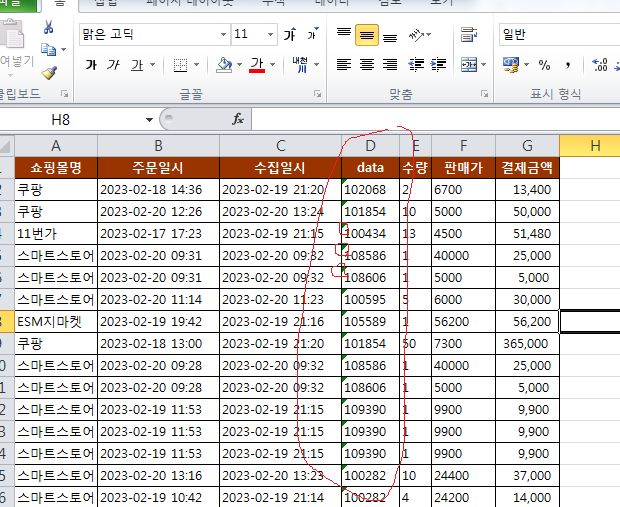
Task: Open underline style dropdown arrow
Action: [x=153, y=64]
